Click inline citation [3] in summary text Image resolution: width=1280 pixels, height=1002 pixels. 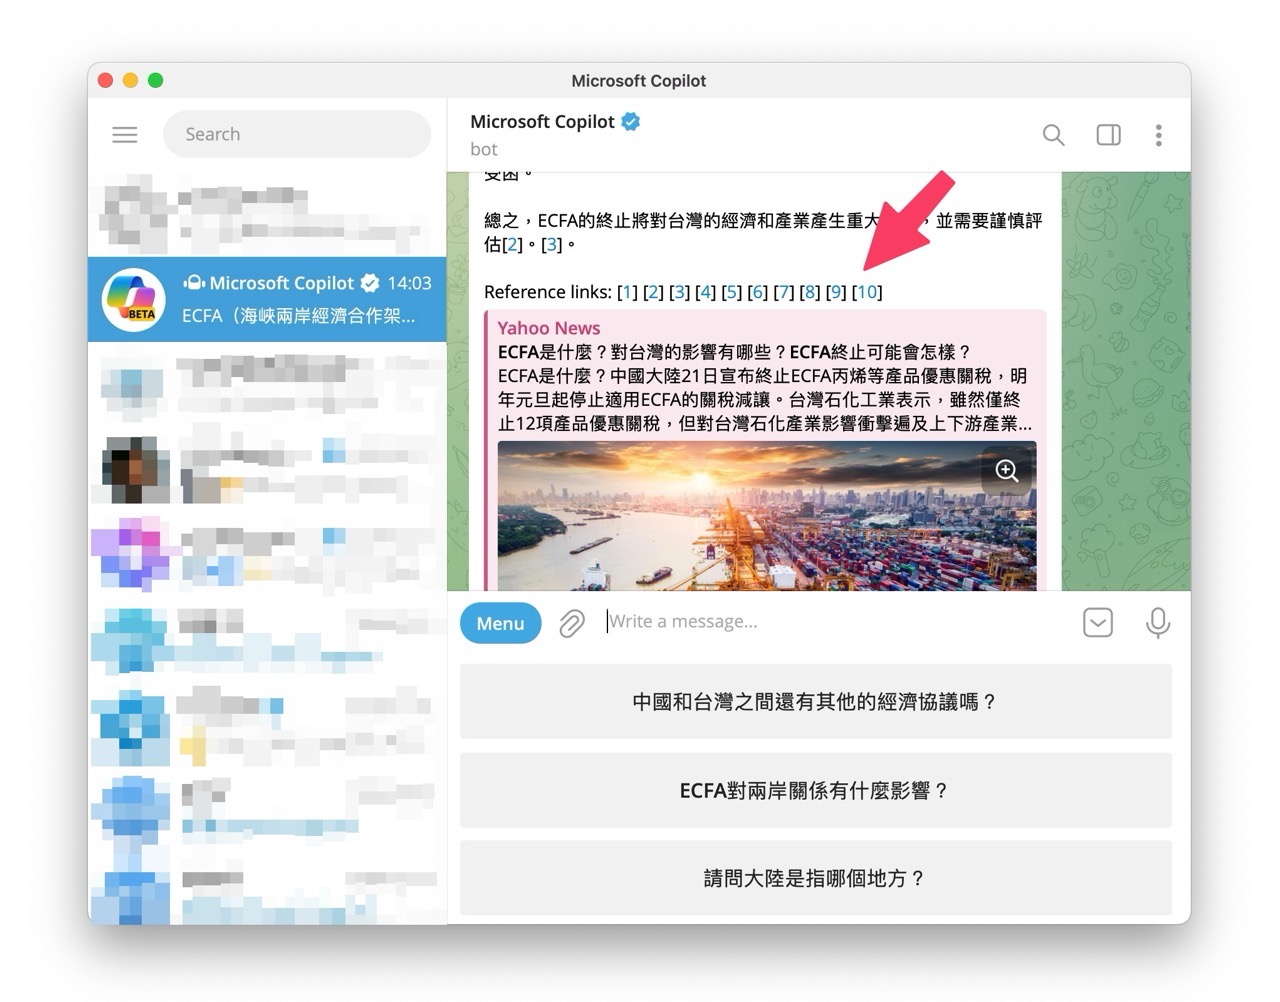point(551,244)
